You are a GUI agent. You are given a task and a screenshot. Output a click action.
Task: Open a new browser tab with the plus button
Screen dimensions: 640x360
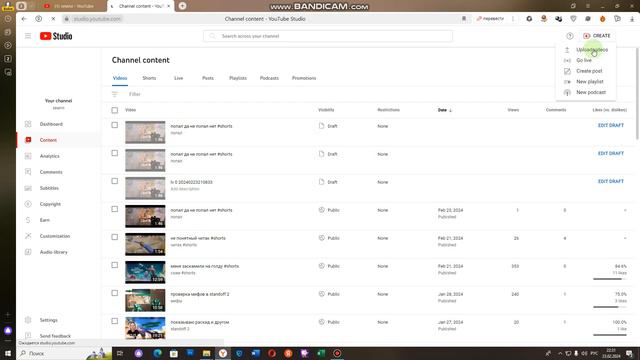[182, 6]
